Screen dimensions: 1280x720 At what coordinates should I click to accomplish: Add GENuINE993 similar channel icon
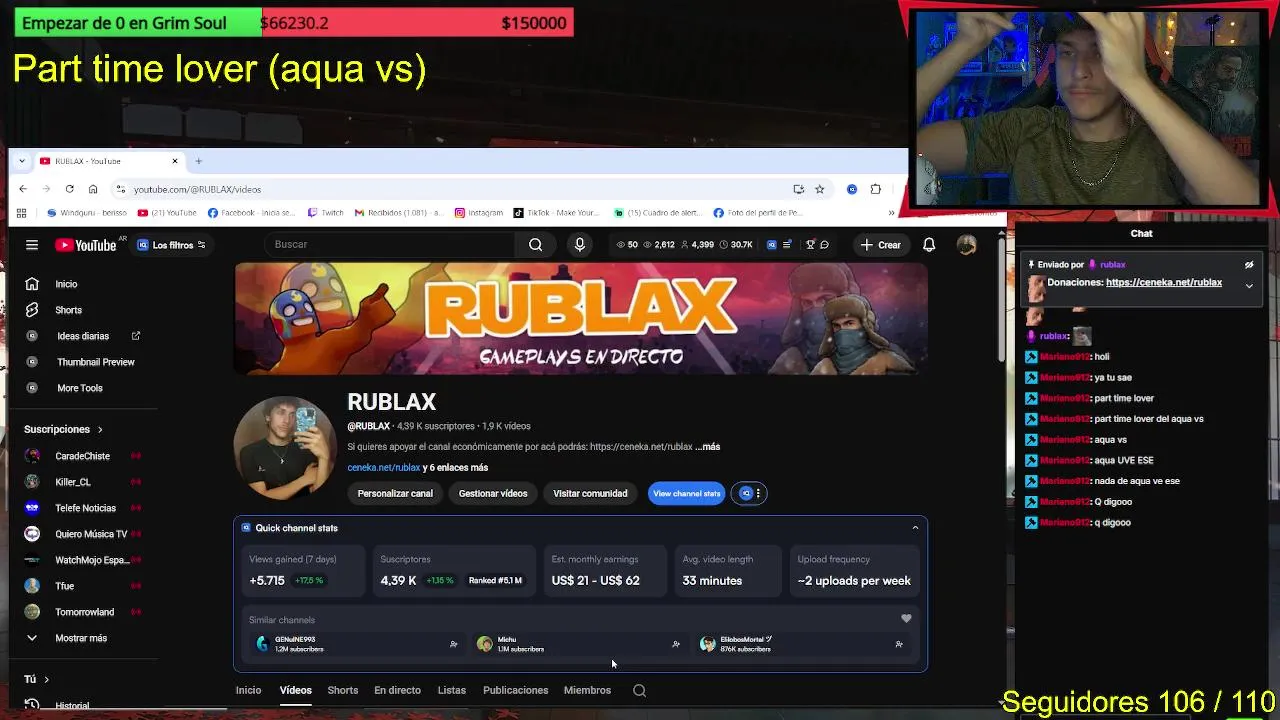click(453, 645)
